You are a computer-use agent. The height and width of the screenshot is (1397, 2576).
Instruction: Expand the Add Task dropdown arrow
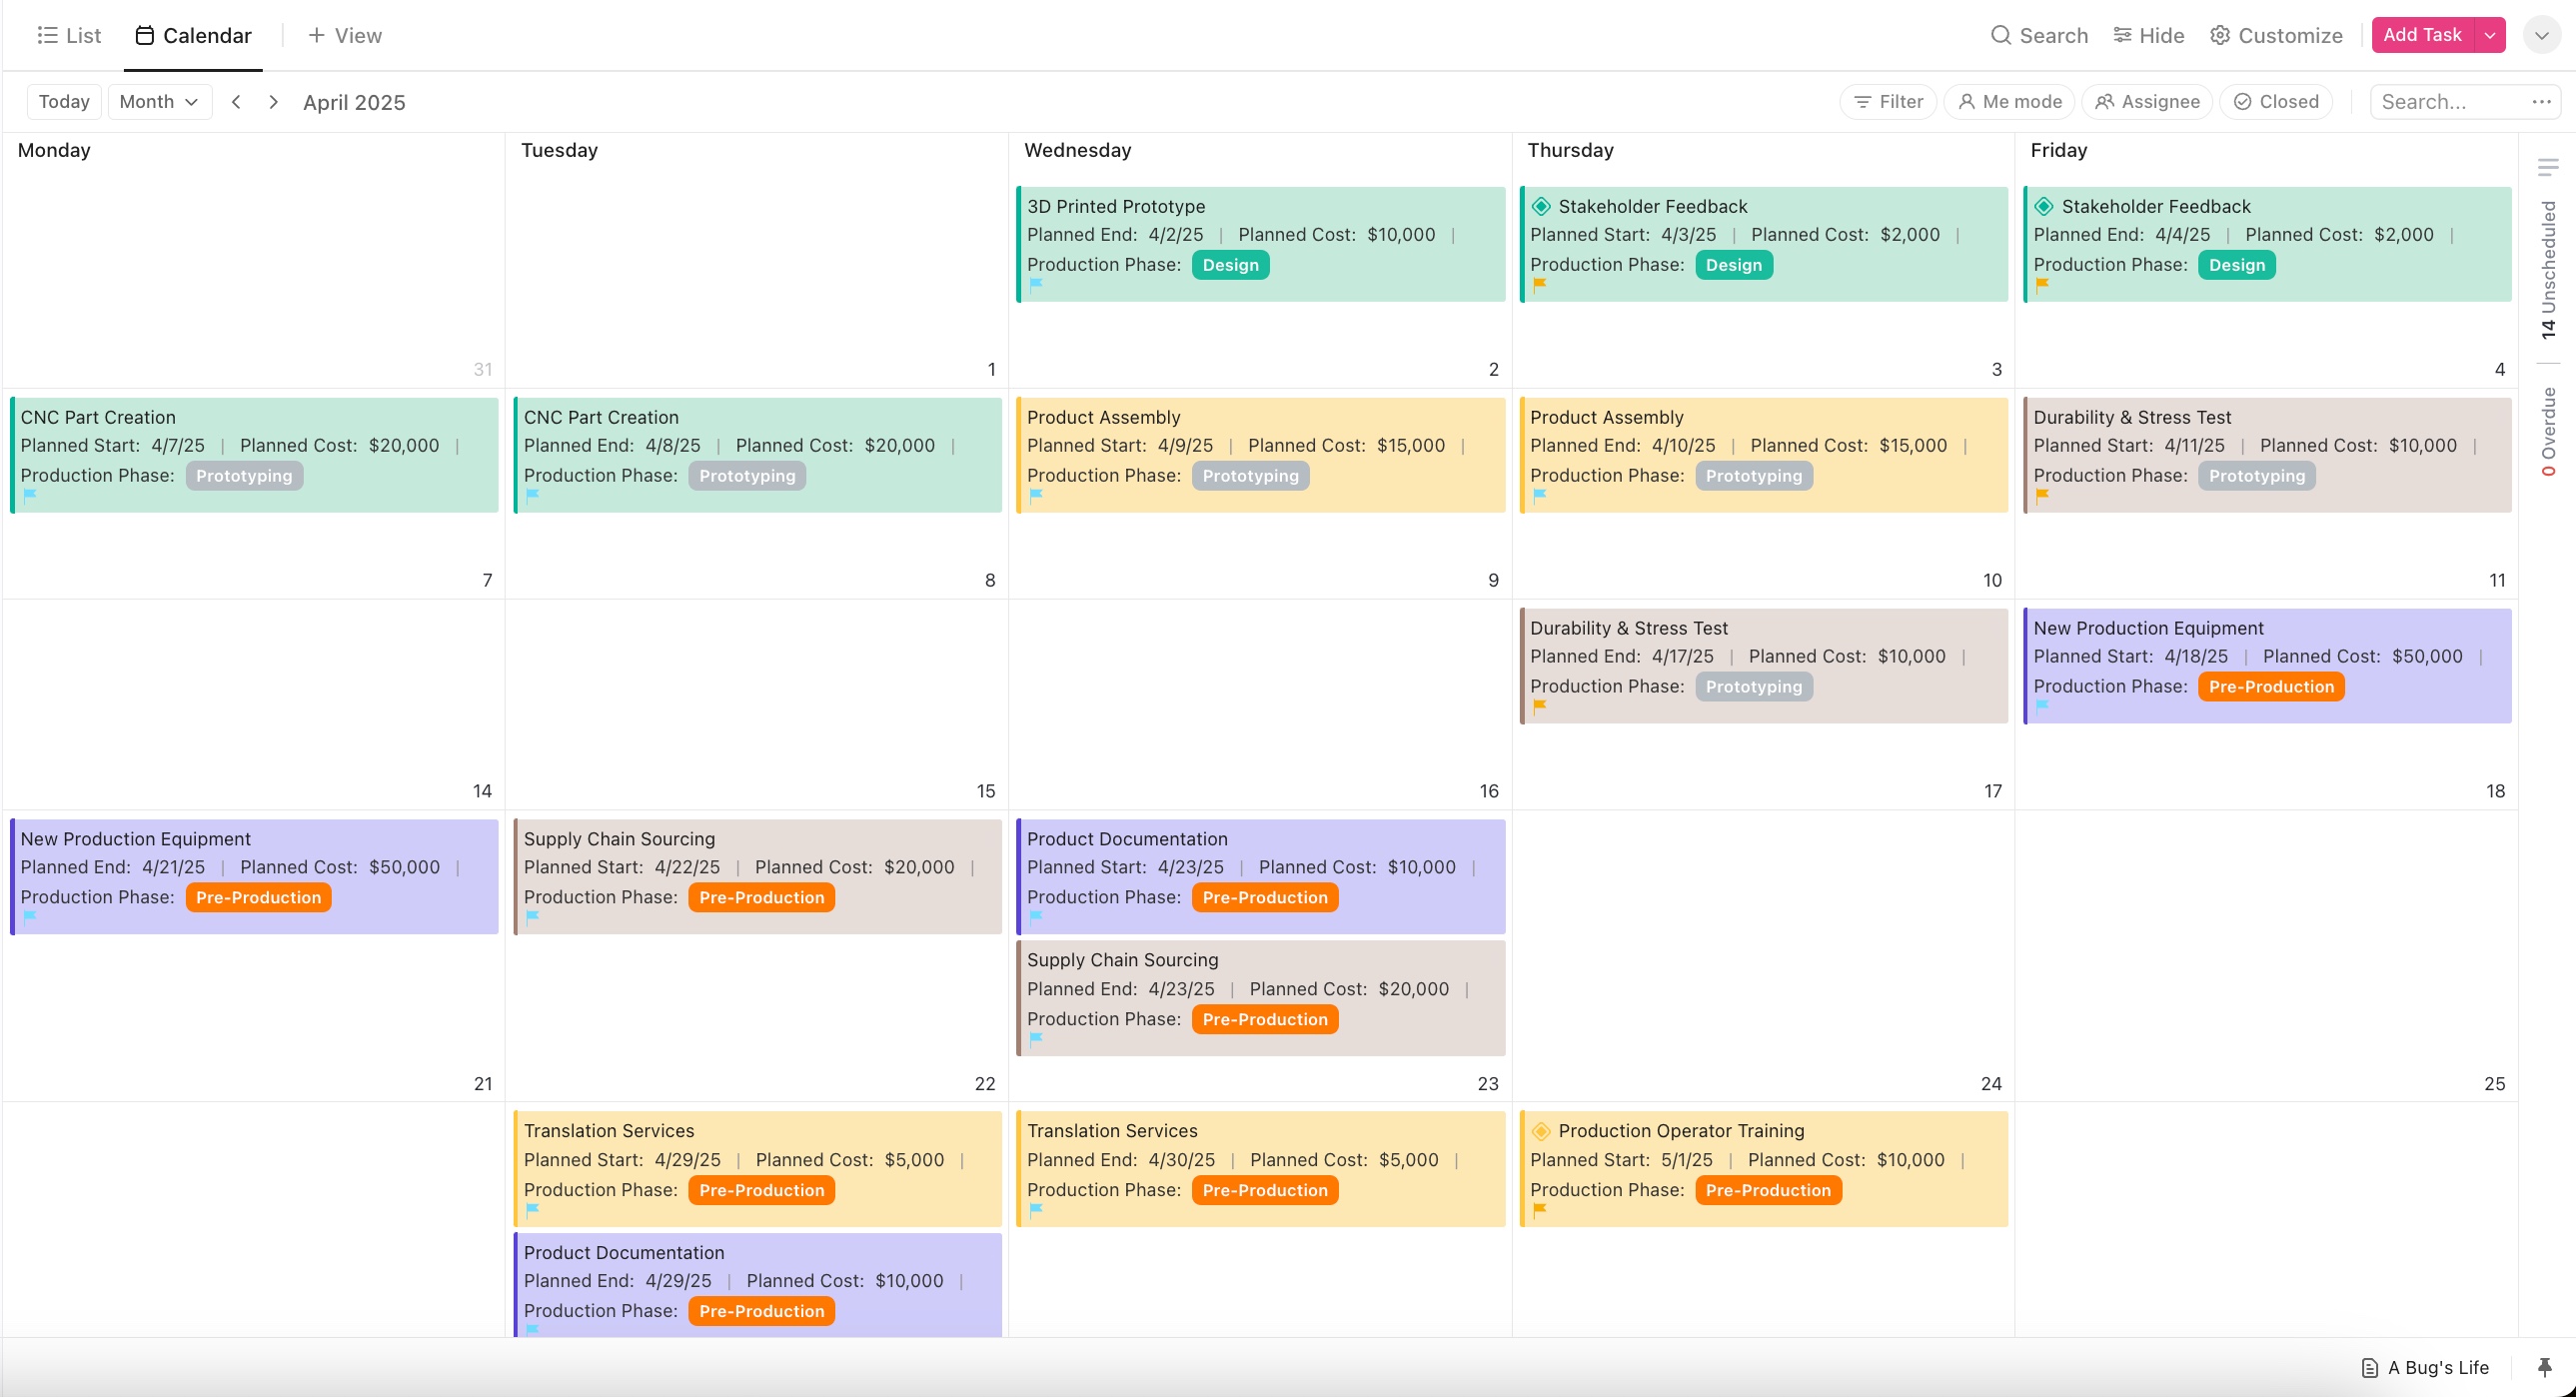[x=2490, y=35]
